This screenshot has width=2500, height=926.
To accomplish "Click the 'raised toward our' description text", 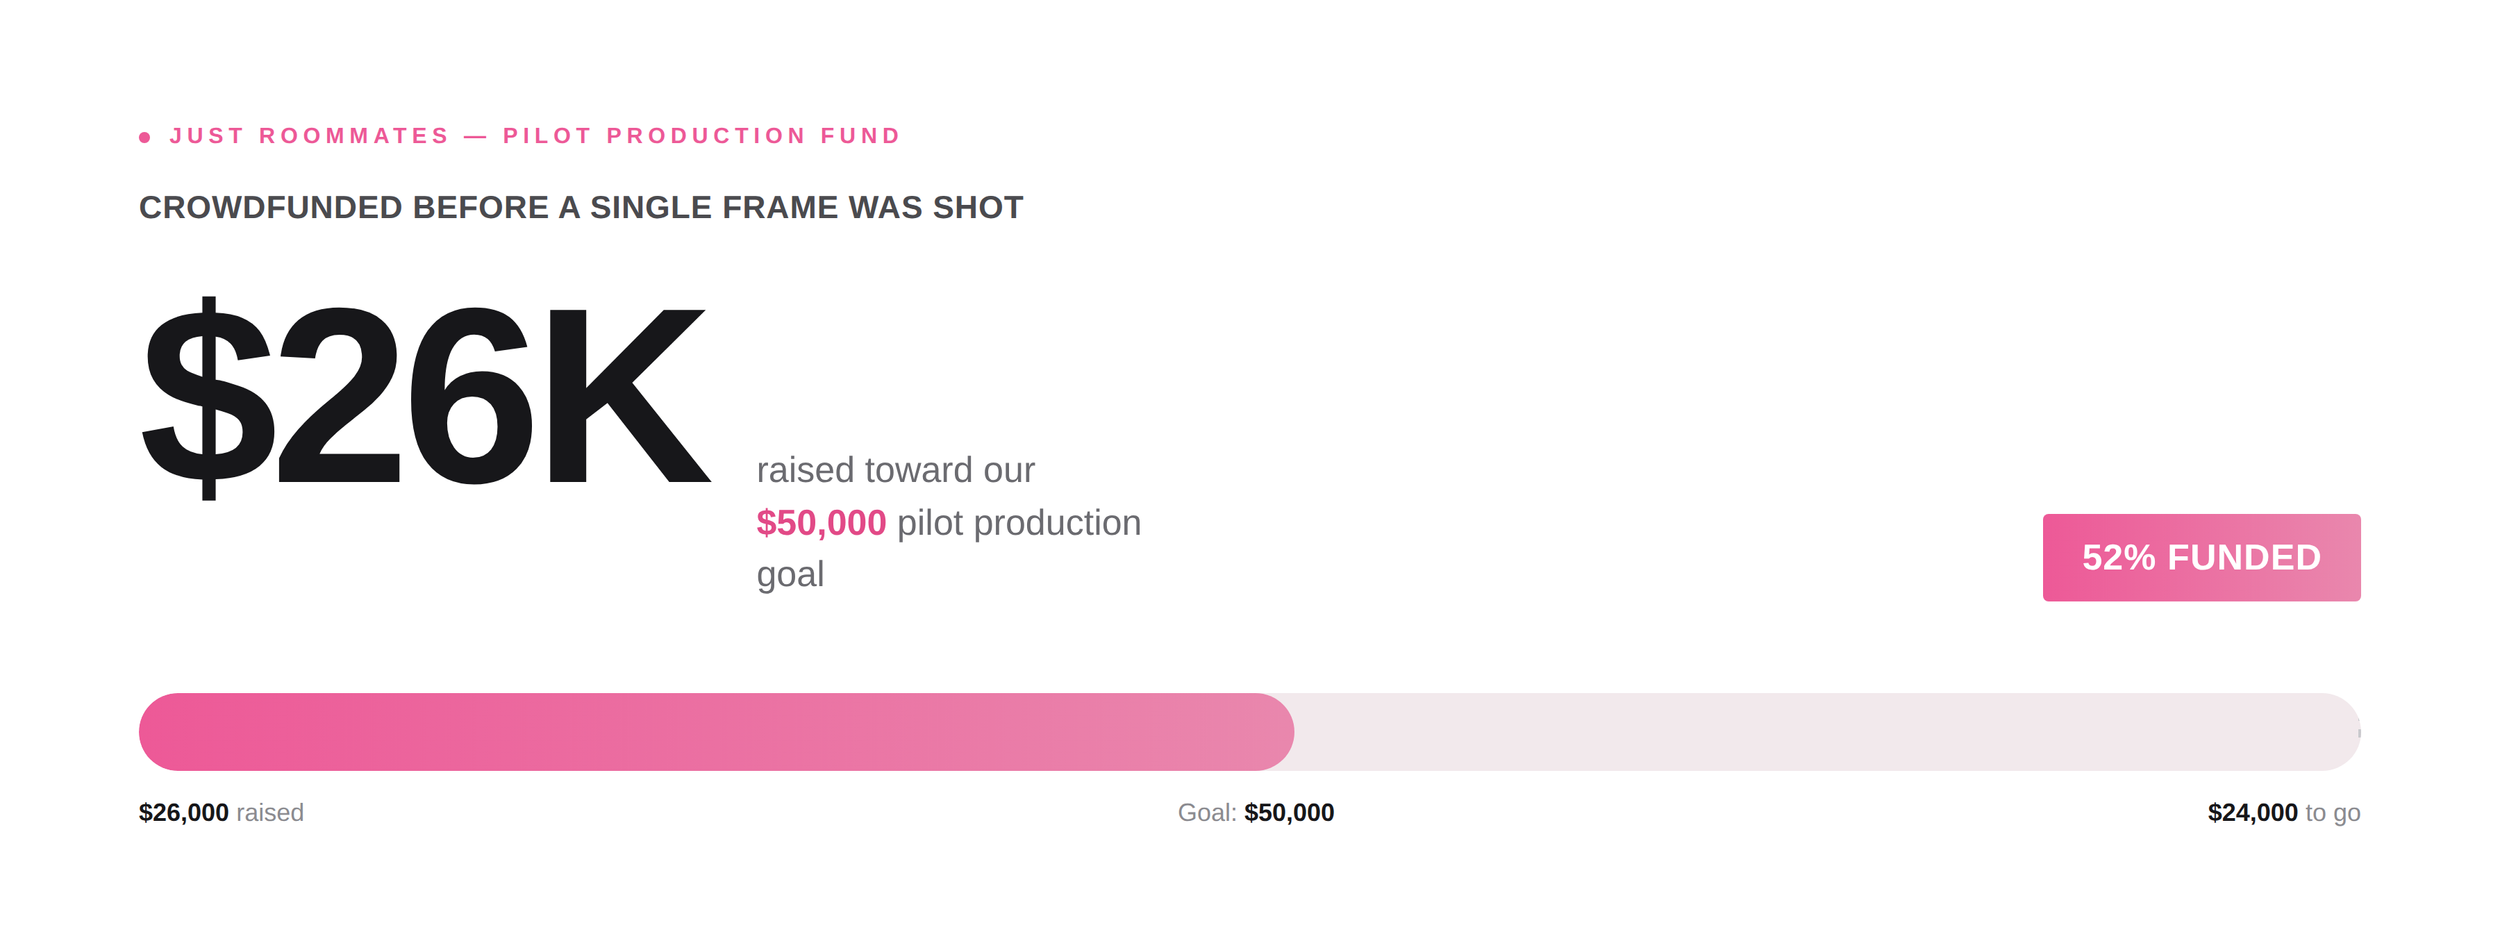I will pyautogui.click(x=895, y=470).
